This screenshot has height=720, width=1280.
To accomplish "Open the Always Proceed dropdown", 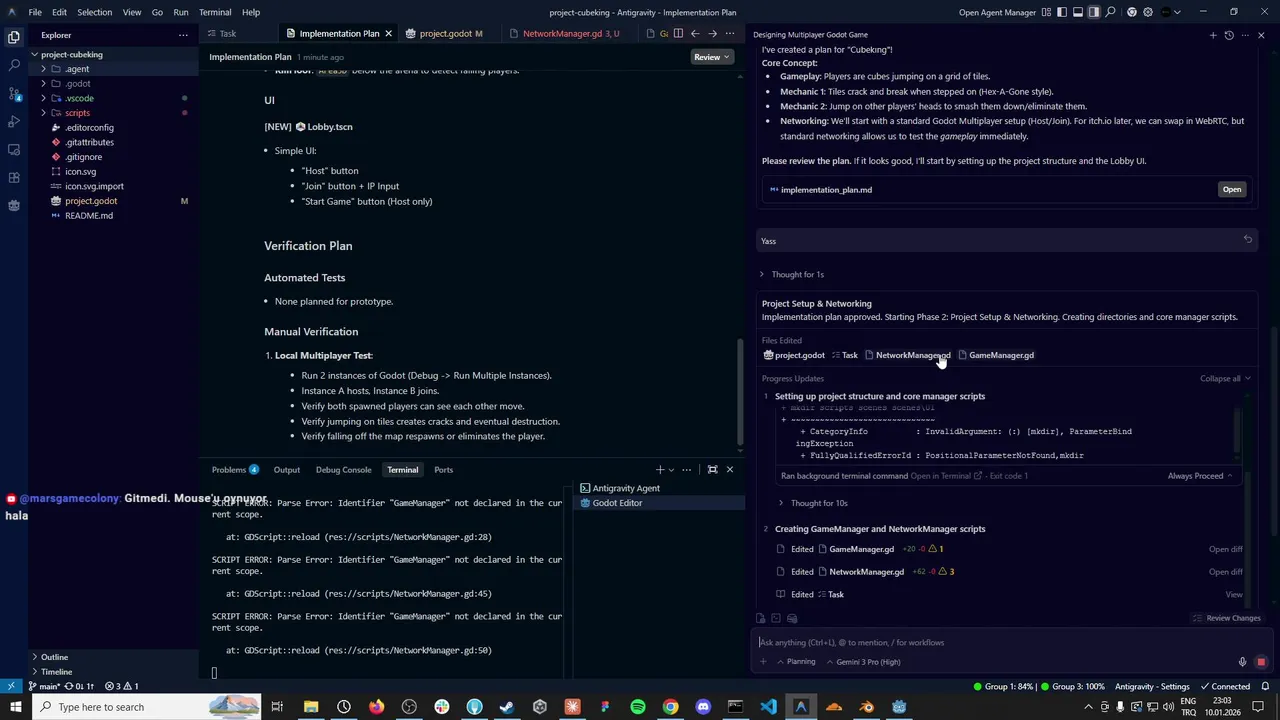I will click(x=1200, y=476).
